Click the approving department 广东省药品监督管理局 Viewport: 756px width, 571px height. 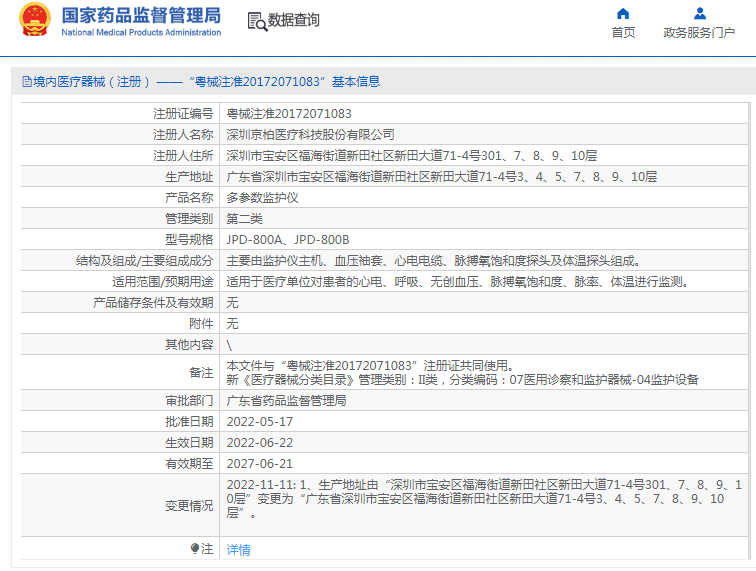[x=286, y=401]
